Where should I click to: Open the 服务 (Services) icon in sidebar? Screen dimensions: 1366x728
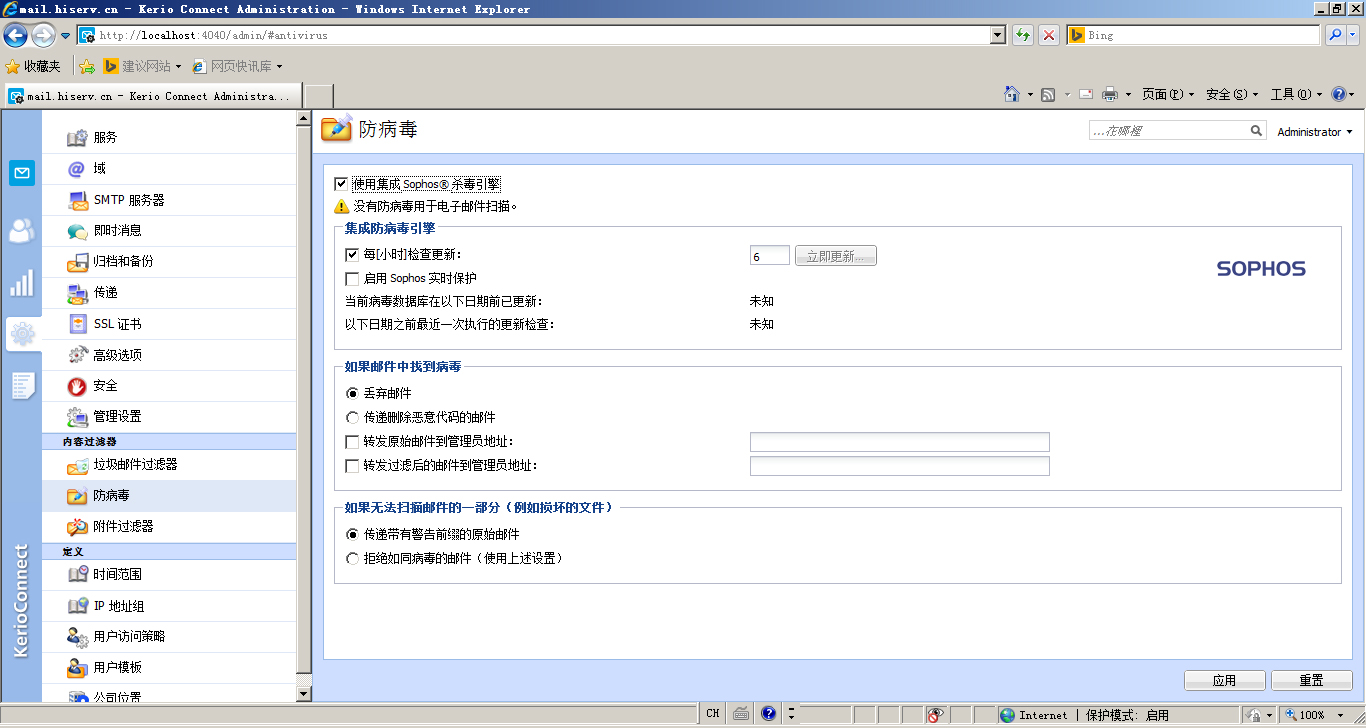pyautogui.click(x=77, y=137)
